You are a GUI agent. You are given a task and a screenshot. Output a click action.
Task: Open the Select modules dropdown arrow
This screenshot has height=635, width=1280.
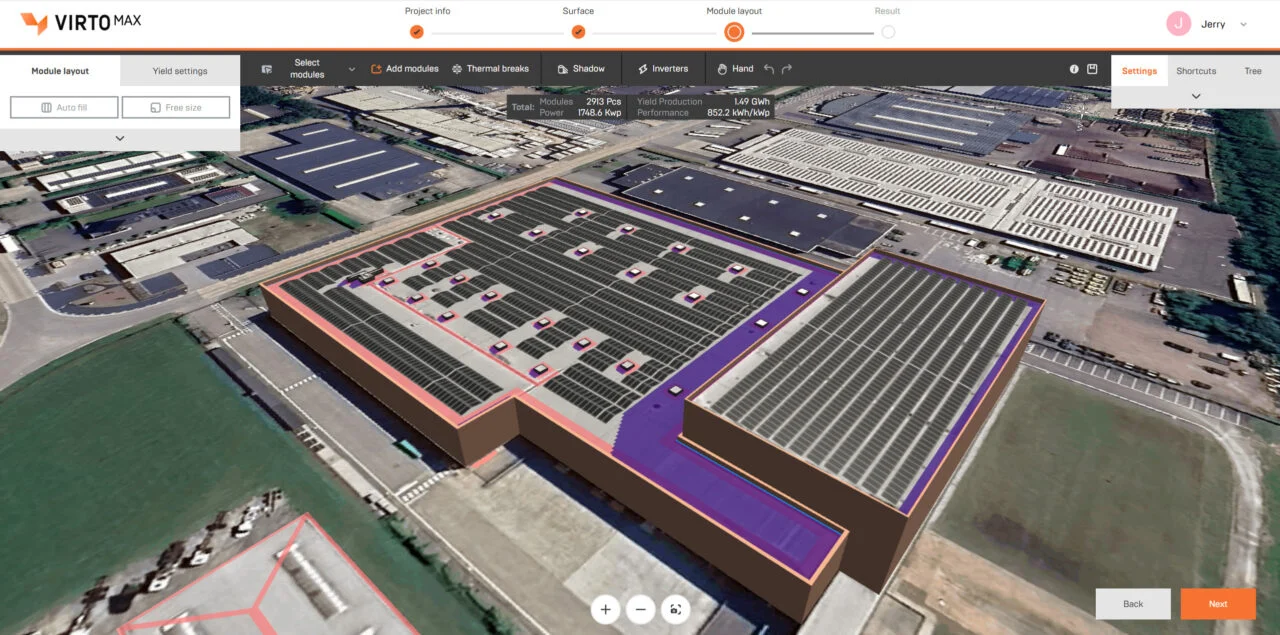351,69
